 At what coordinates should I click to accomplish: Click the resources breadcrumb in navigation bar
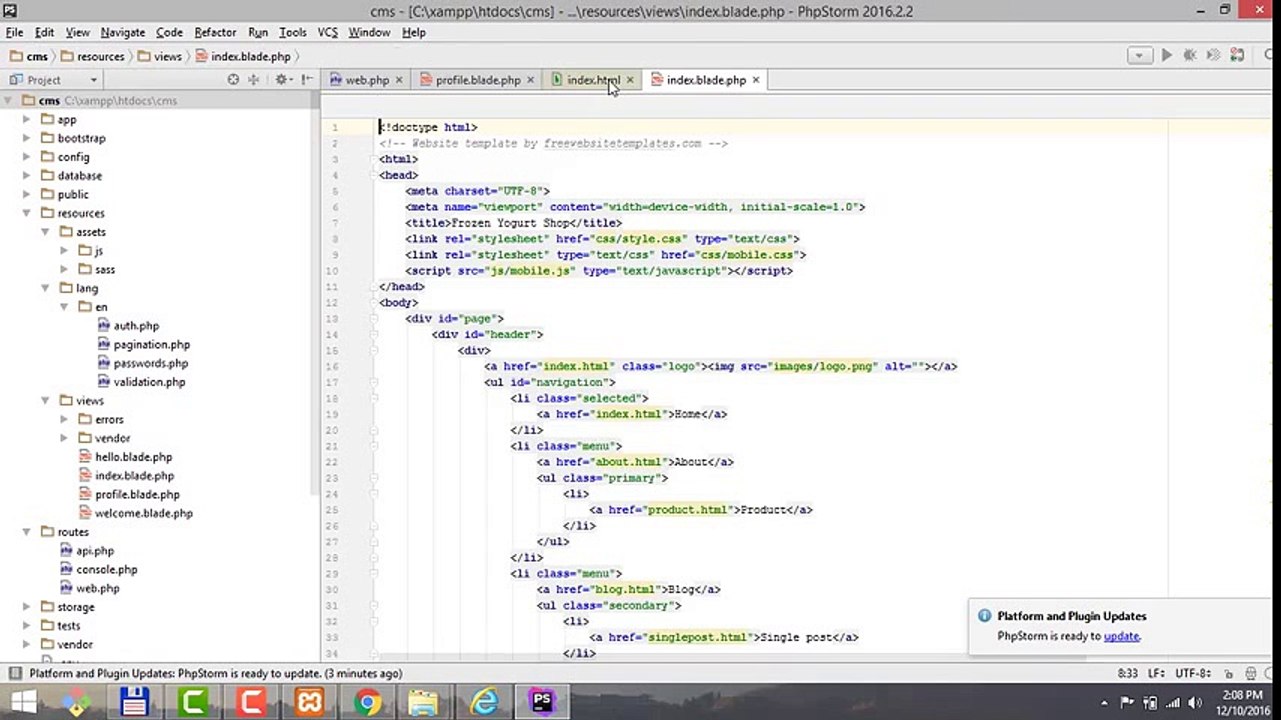click(93, 56)
